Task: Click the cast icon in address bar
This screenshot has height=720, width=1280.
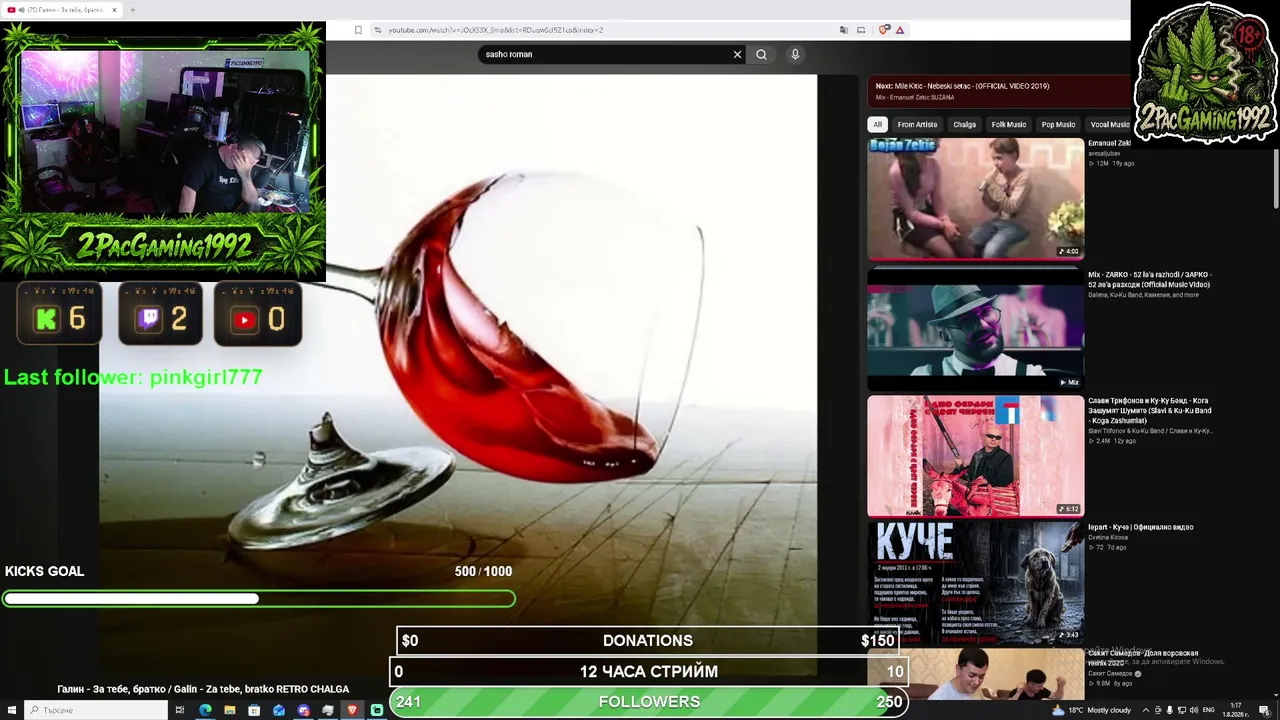Action: 861,30
